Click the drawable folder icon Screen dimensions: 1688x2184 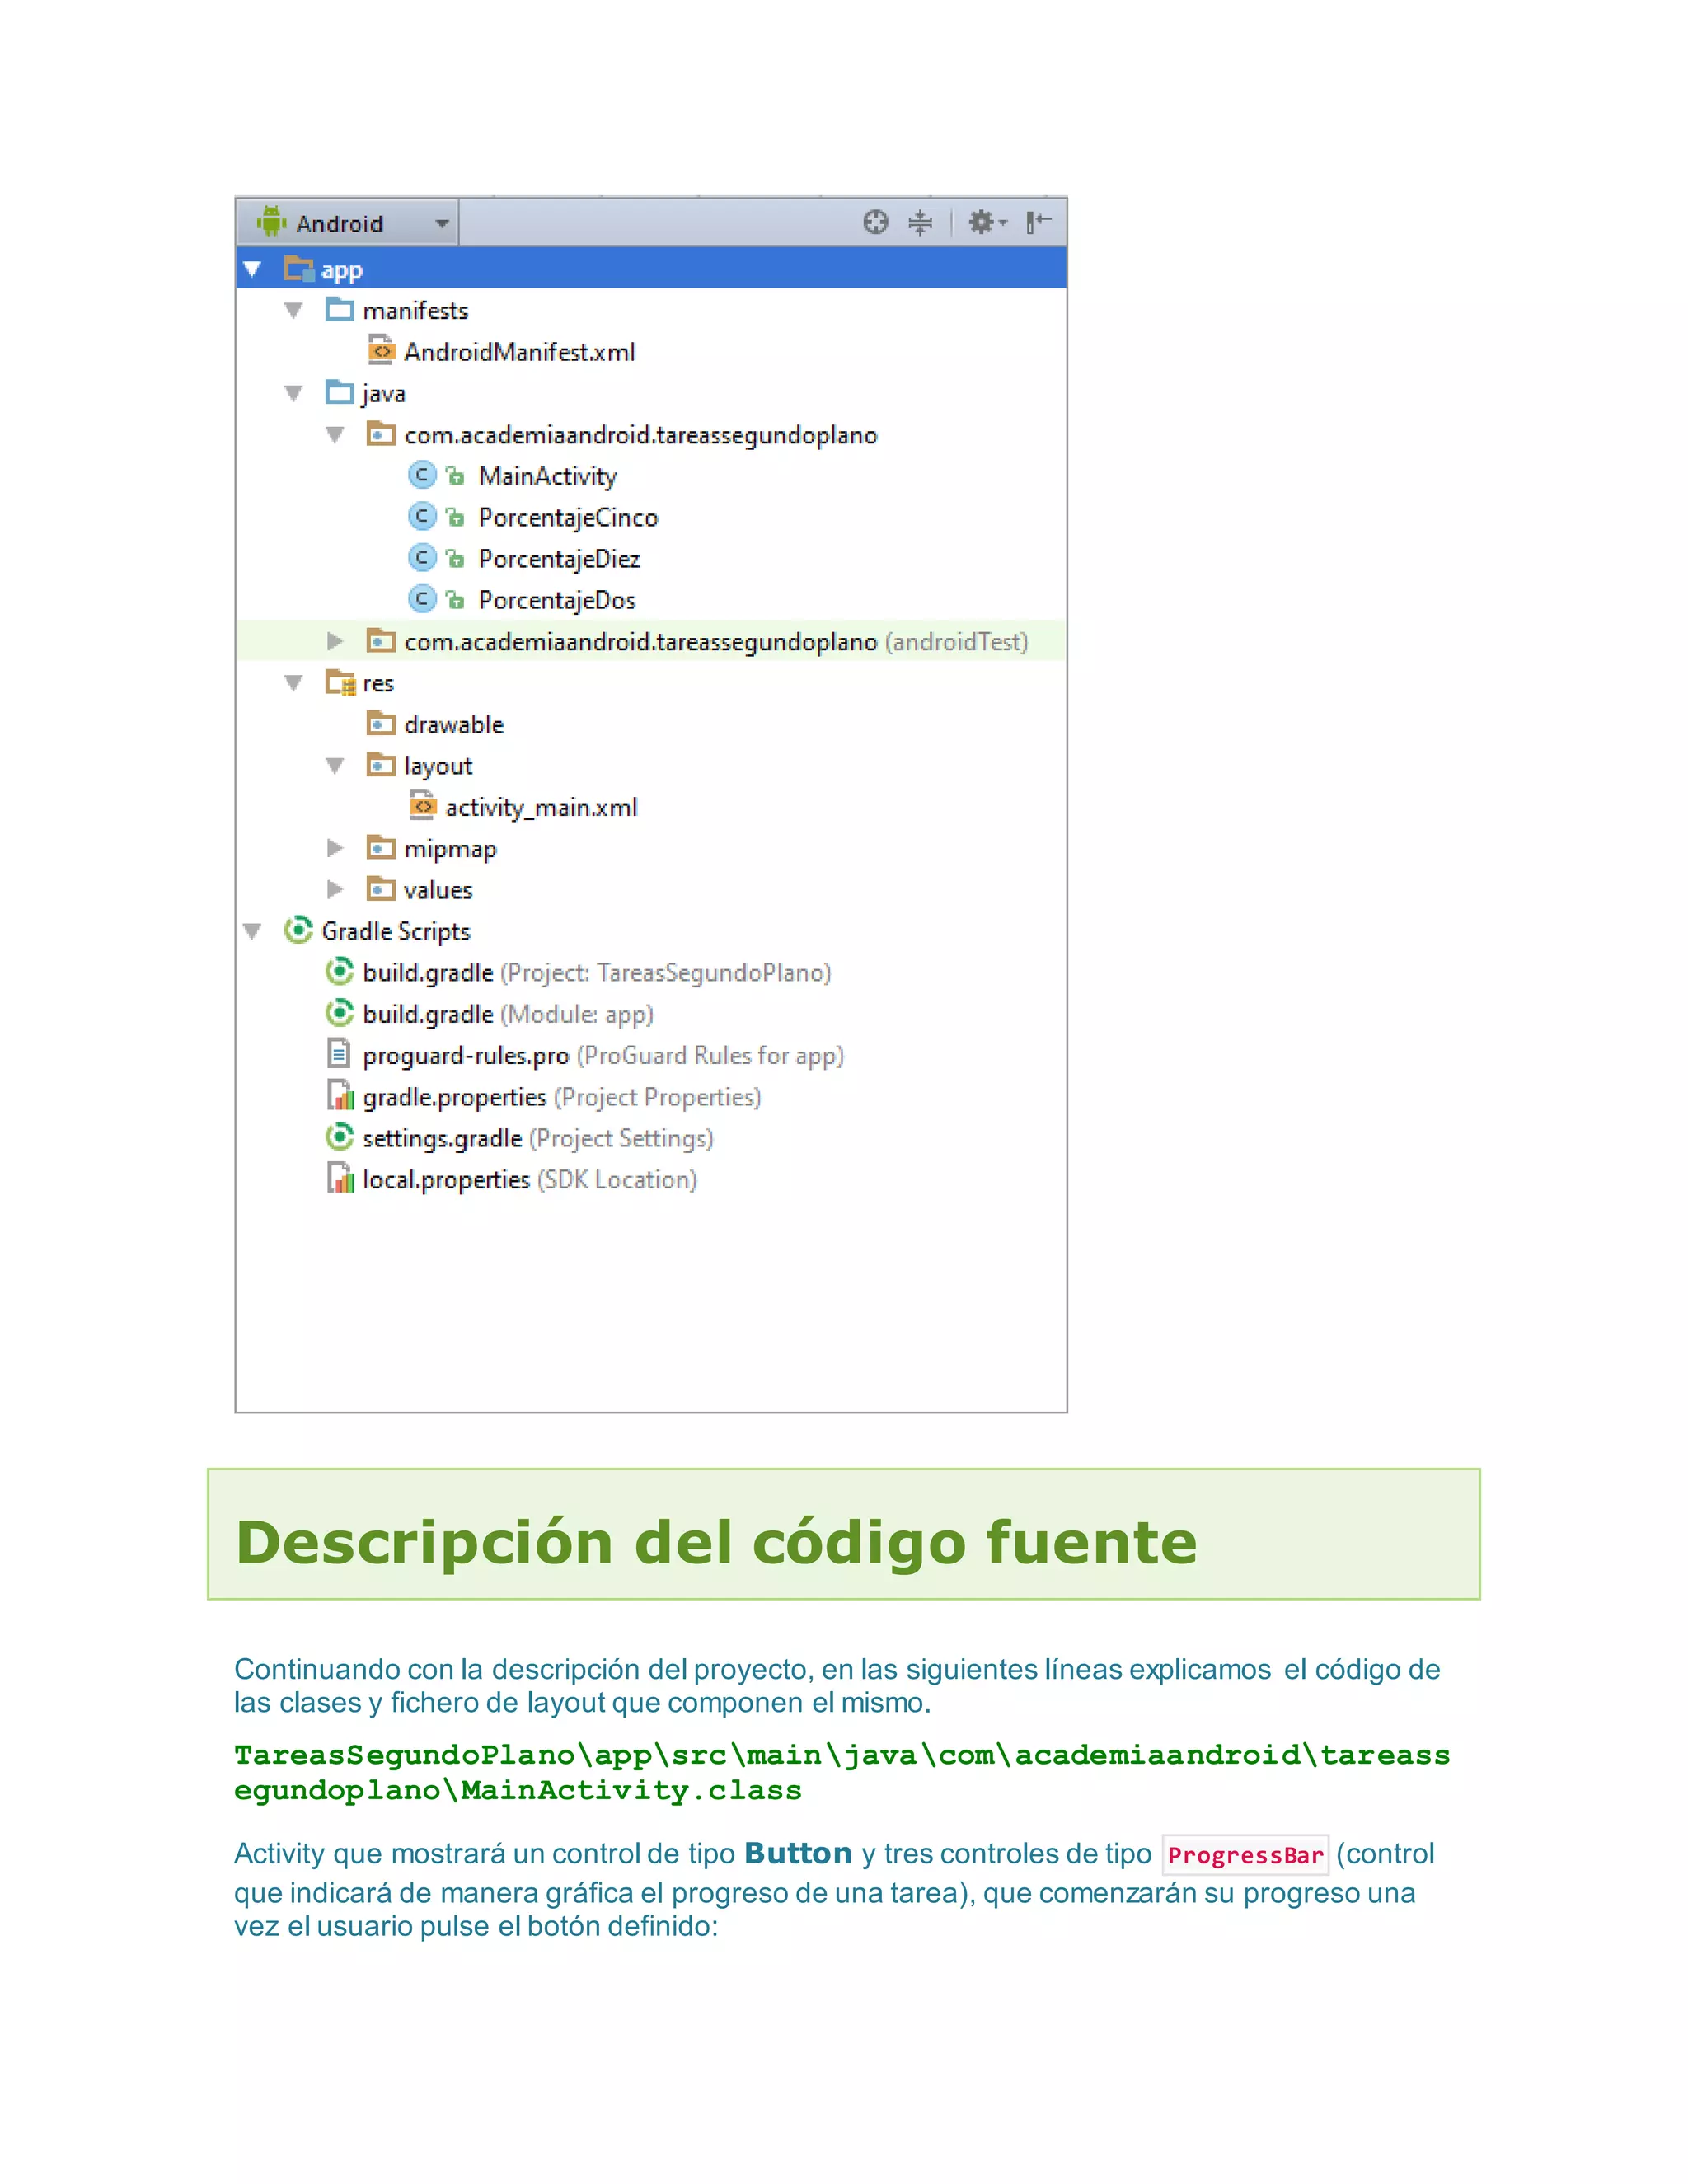tap(381, 723)
